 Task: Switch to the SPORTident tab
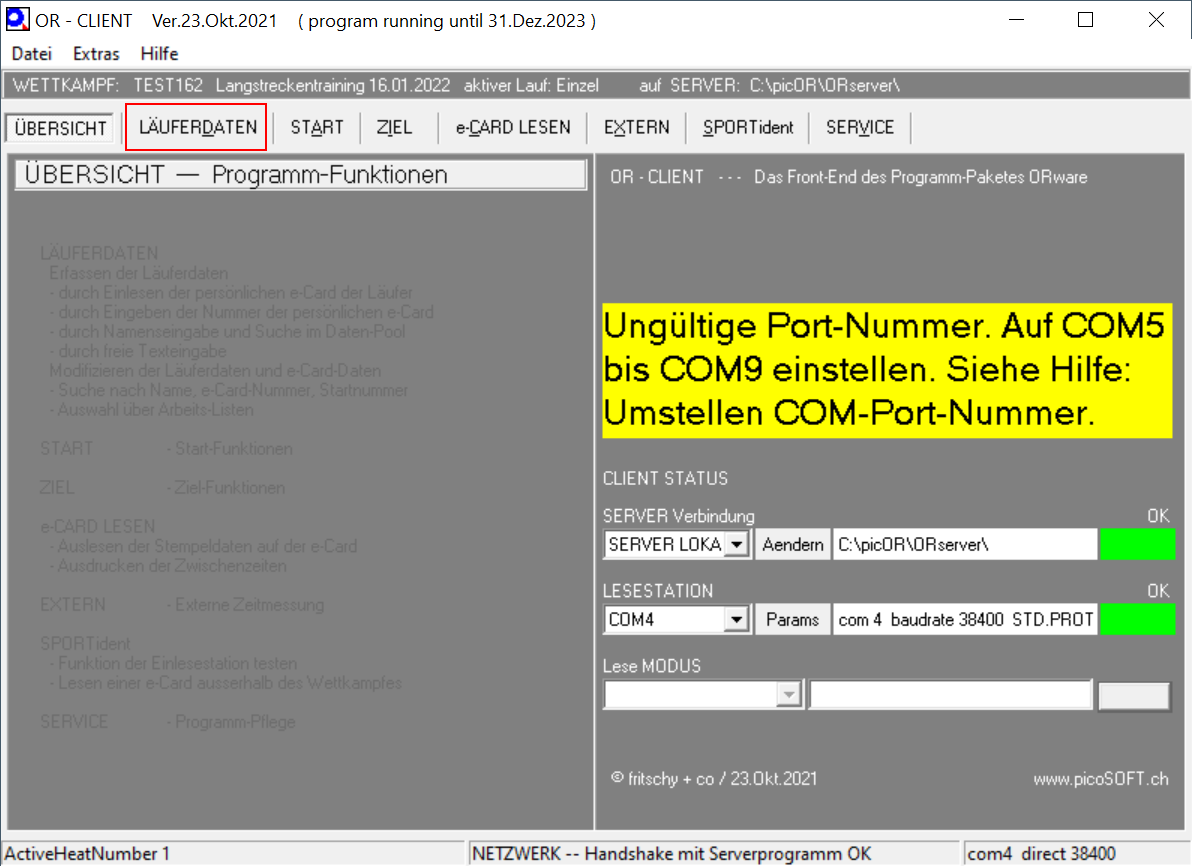pyautogui.click(x=748, y=127)
